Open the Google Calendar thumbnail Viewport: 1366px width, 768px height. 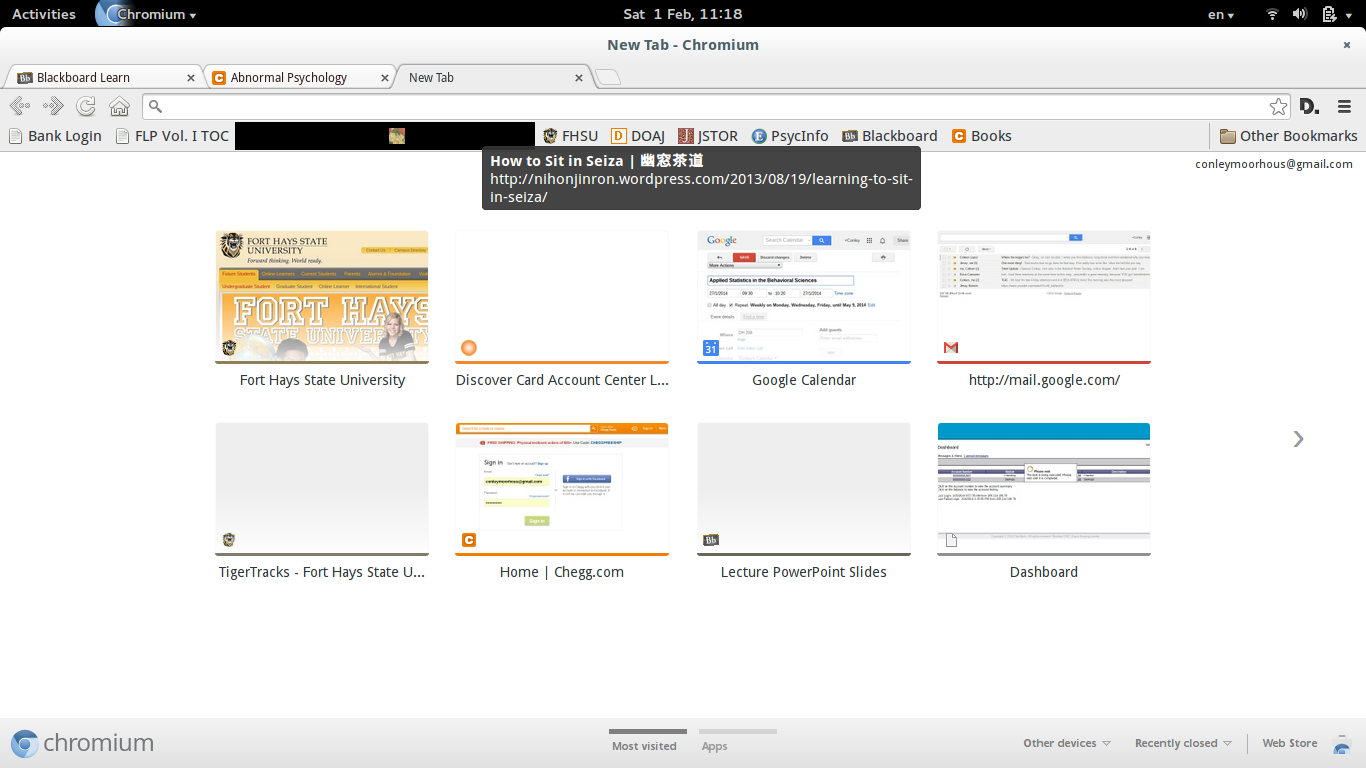point(804,298)
